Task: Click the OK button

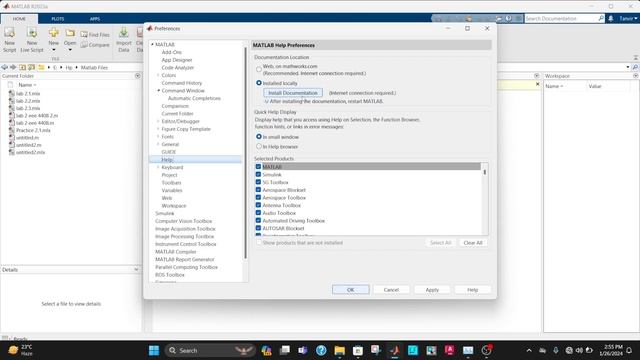Action: tap(351, 289)
